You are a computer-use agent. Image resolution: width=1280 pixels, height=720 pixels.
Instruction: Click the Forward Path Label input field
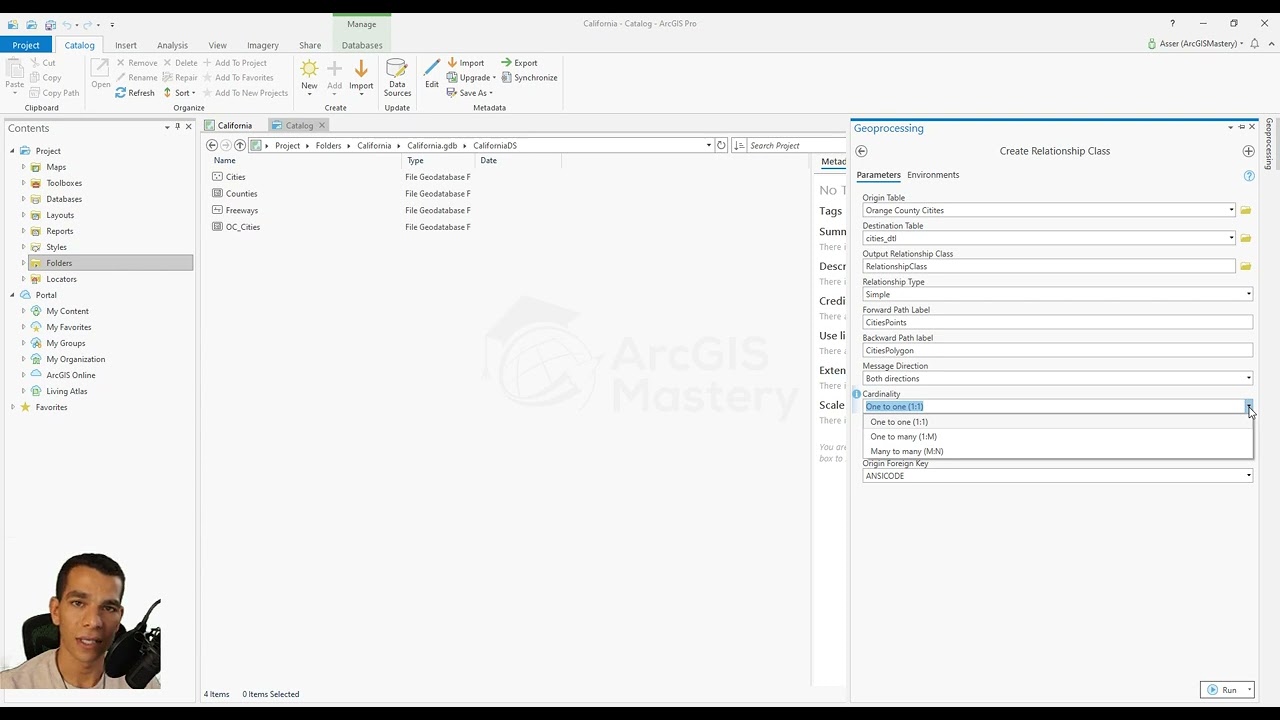click(x=1058, y=323)
